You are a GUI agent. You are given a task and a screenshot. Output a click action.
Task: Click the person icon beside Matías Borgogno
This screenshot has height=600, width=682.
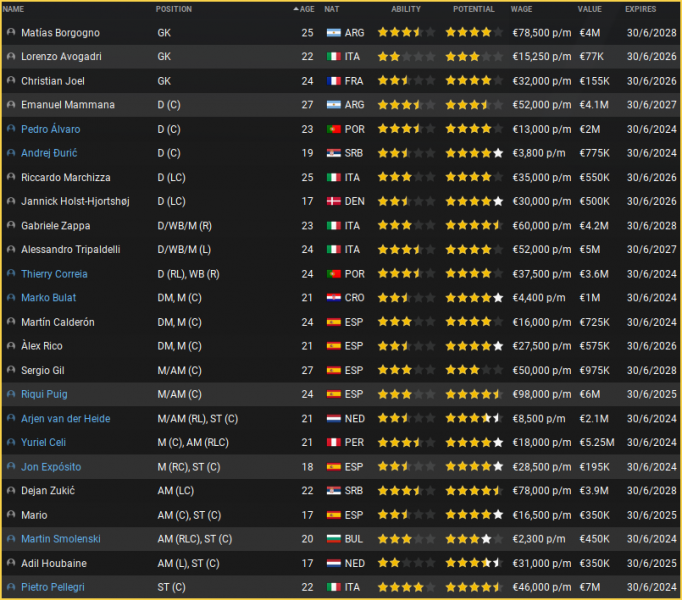(11, 33)
